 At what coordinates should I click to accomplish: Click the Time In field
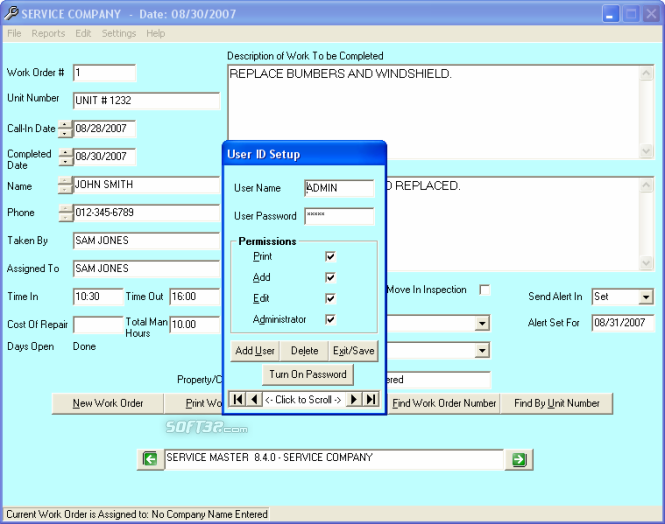tap(98, 297)
